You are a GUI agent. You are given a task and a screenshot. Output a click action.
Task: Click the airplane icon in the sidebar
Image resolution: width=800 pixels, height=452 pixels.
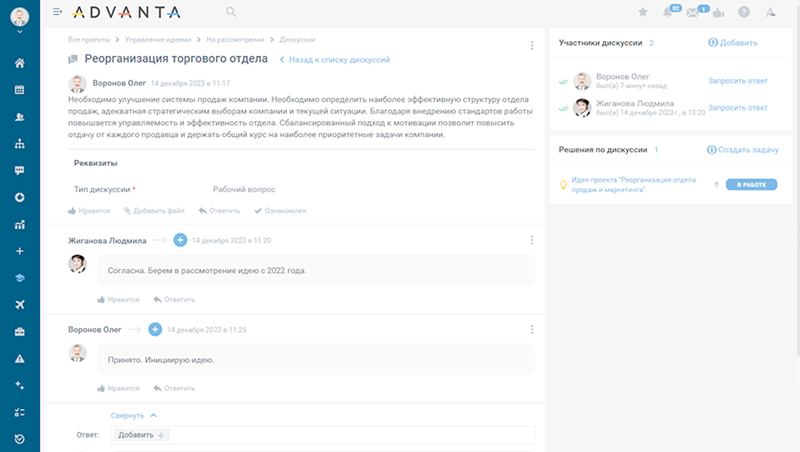pyautogui.click(x=20, y=304)
